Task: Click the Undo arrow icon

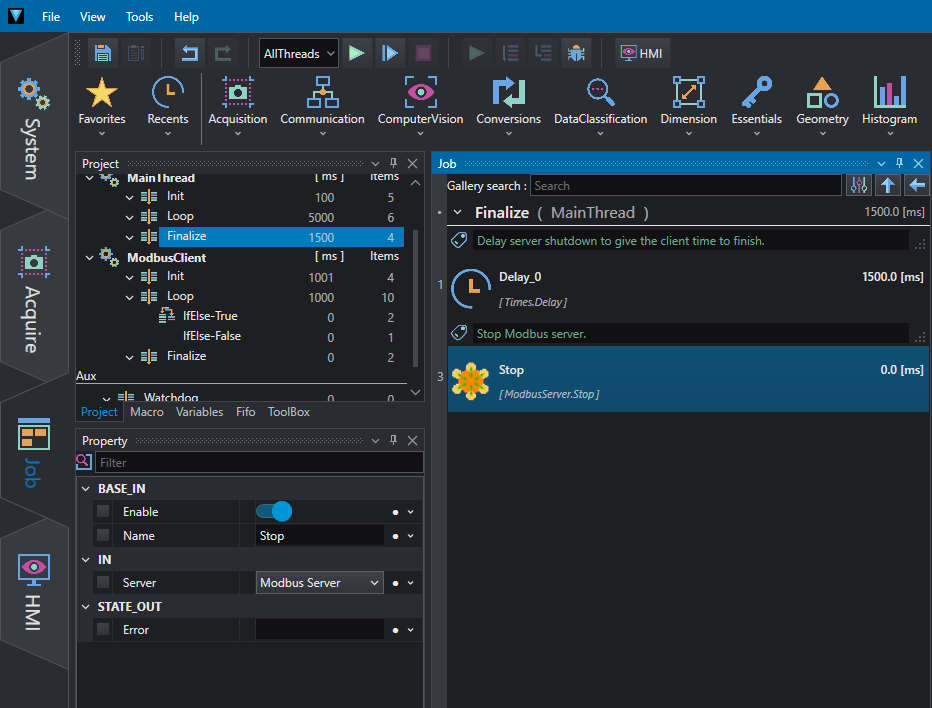Action: tap(190, 54)
